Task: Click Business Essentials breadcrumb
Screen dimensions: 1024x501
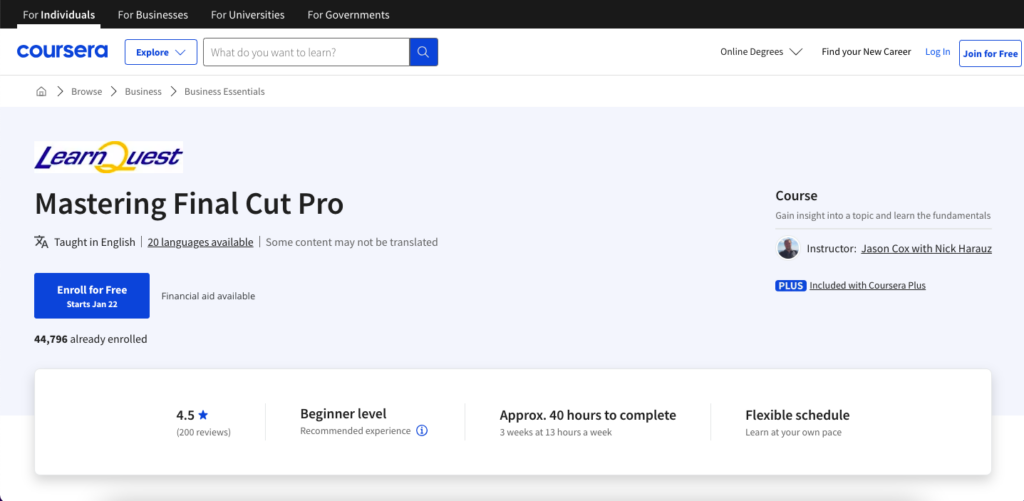Action: click(x=225, y=91)
